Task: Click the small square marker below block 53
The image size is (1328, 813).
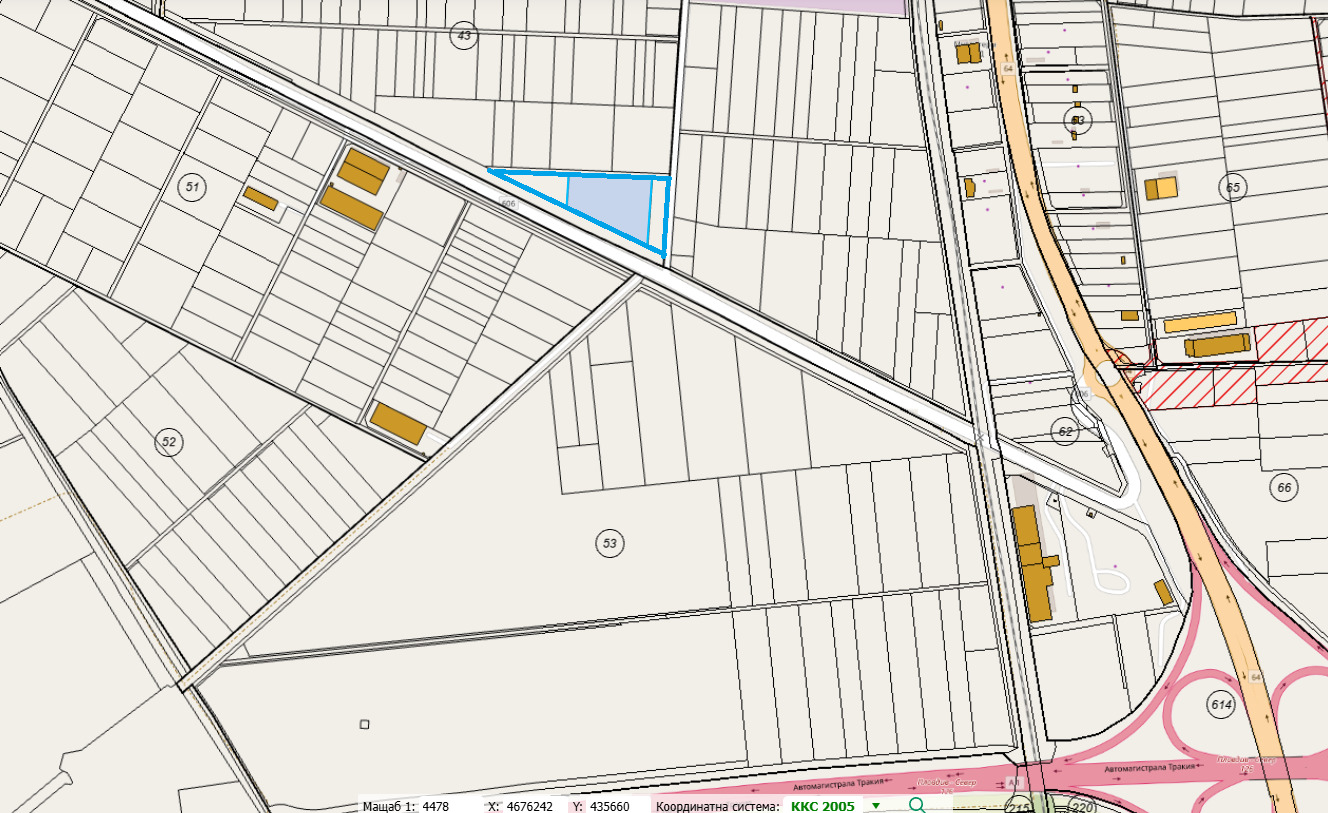Action: (x=365, y=724)
